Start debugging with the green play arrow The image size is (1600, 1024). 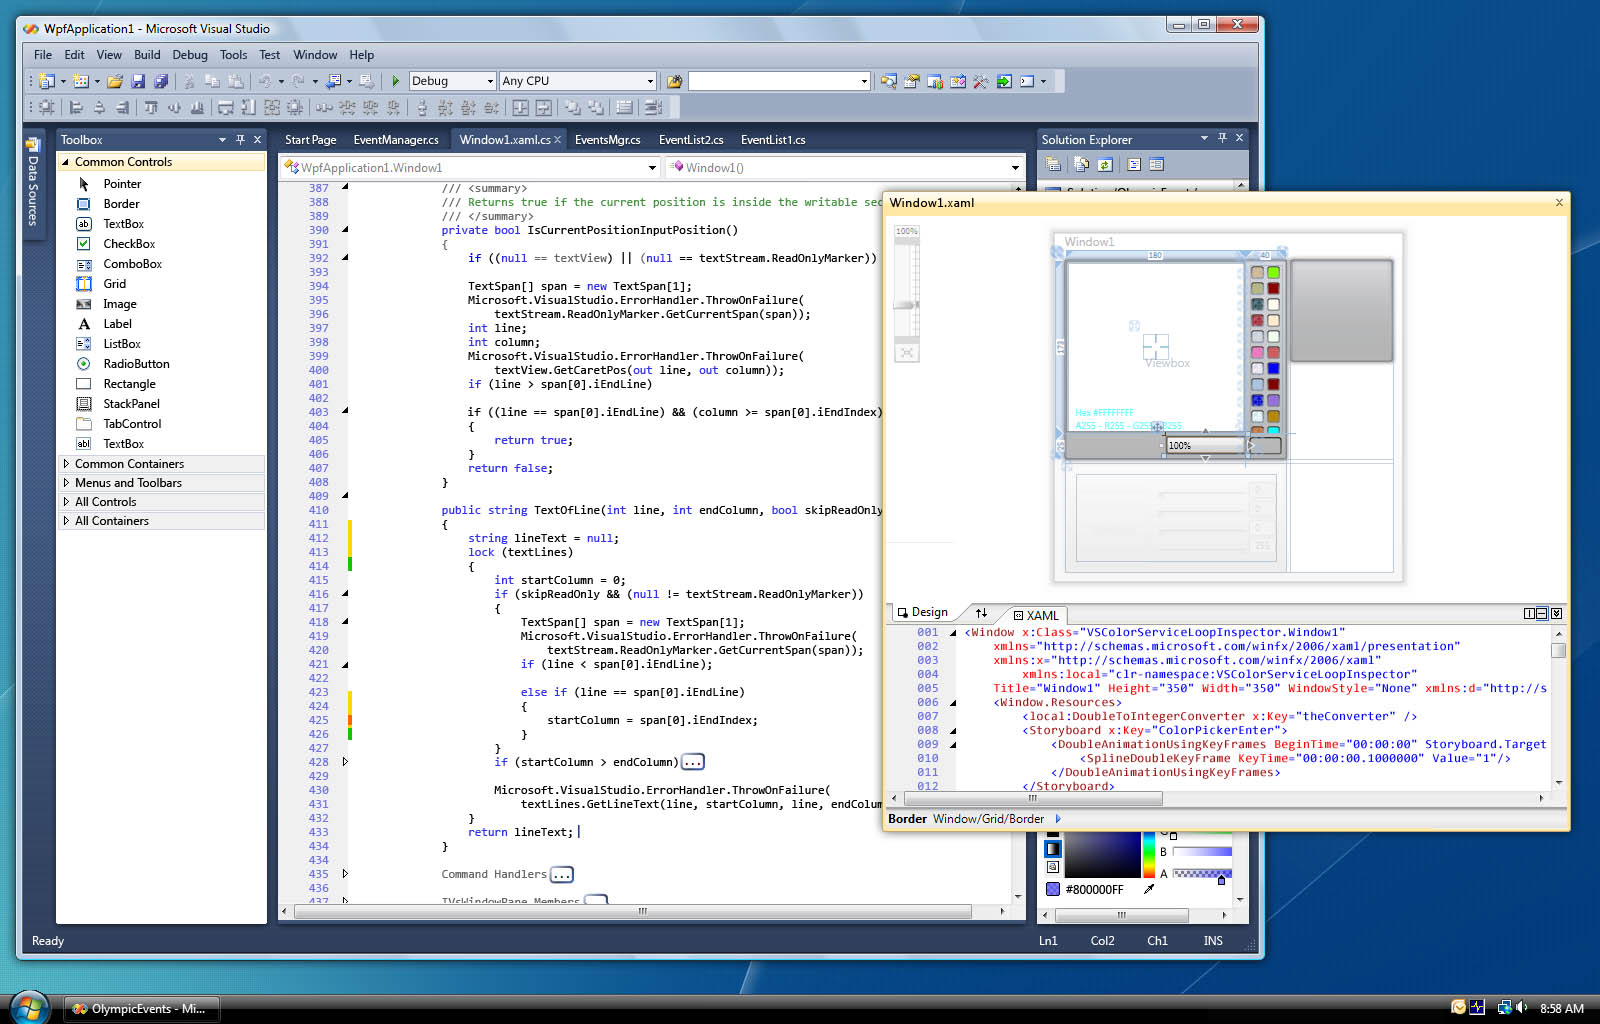(396, 81)
